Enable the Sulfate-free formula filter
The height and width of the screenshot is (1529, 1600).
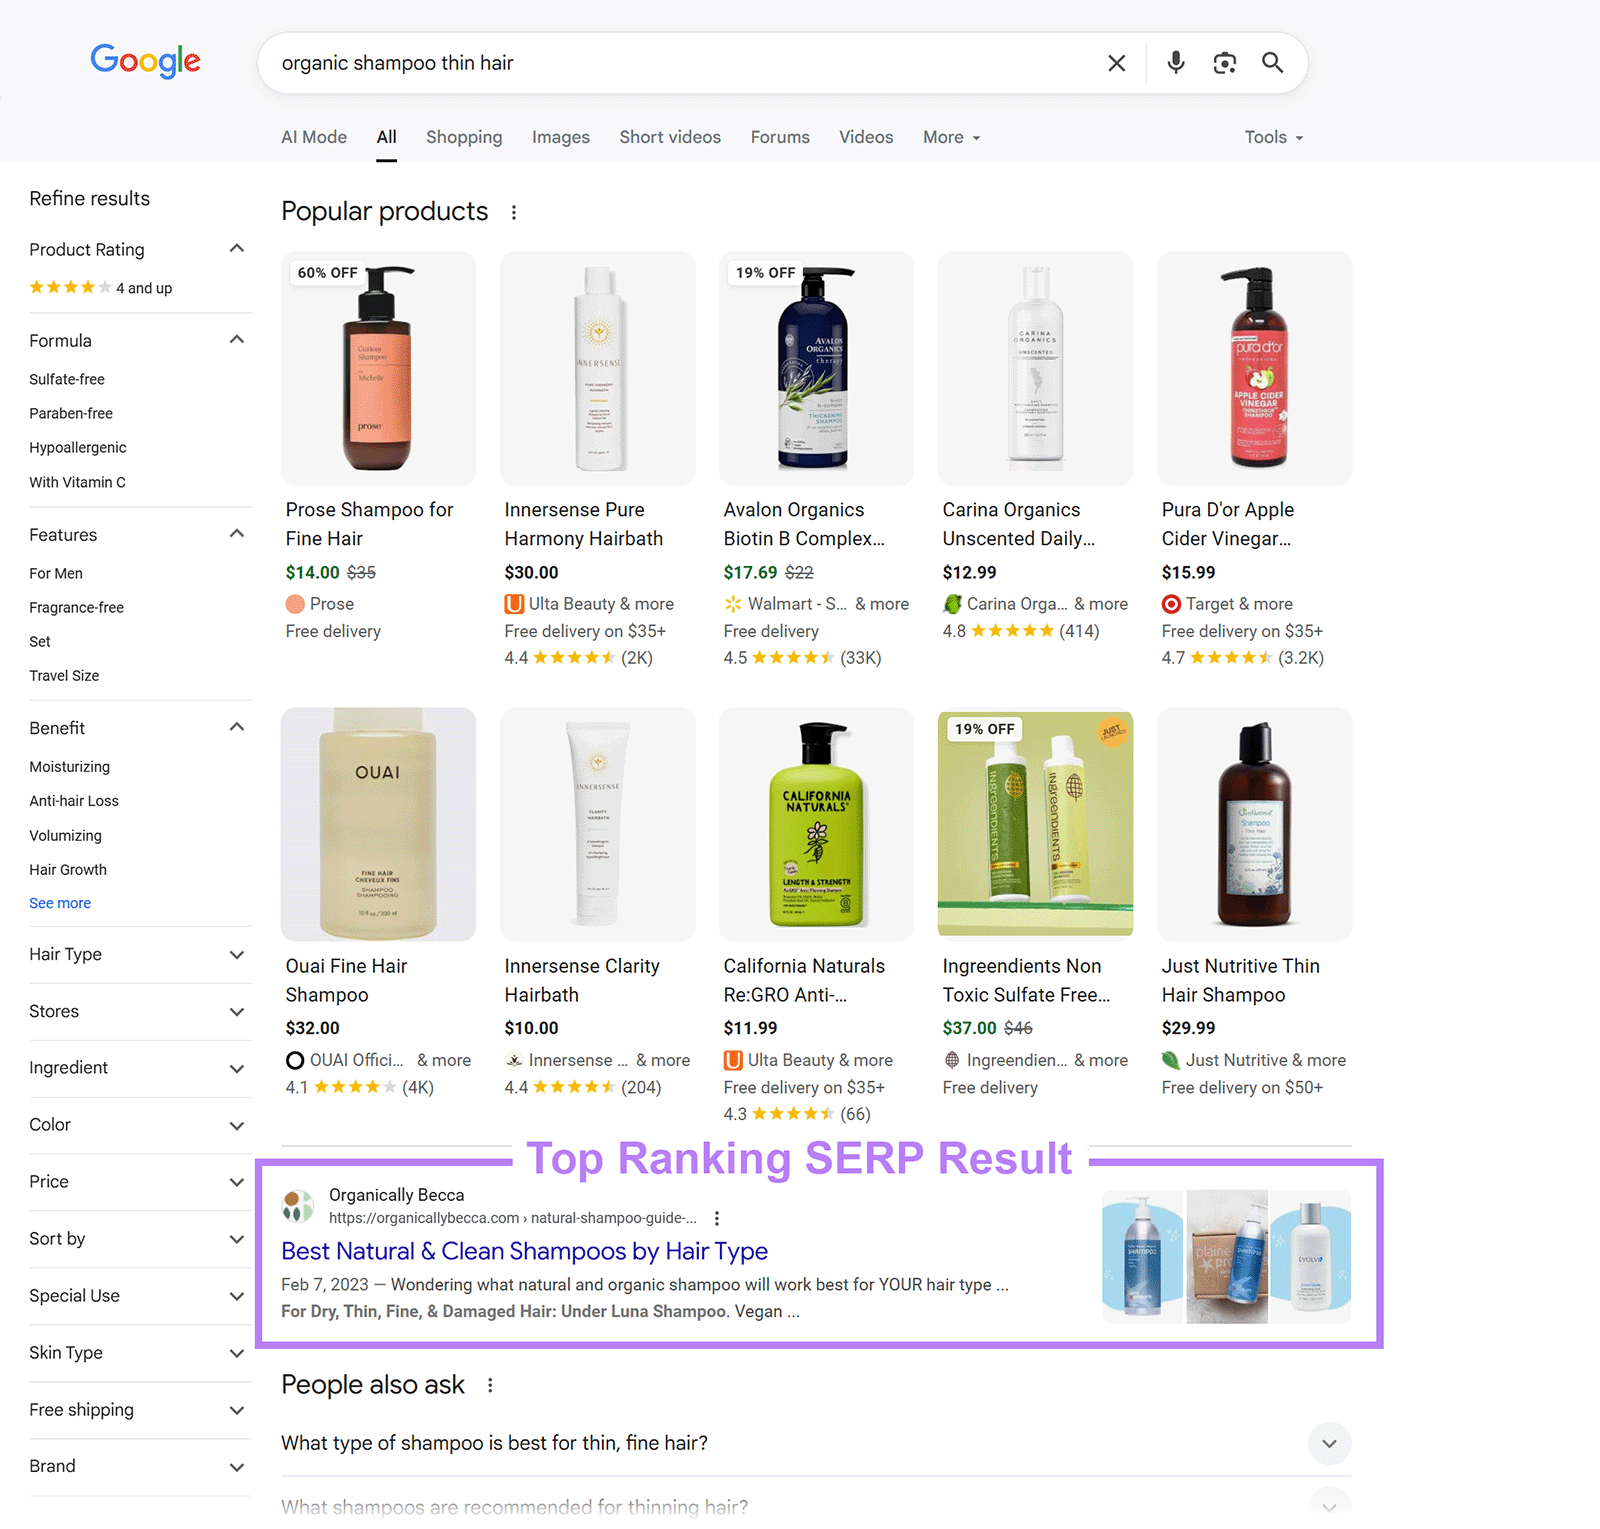[67, 378]
